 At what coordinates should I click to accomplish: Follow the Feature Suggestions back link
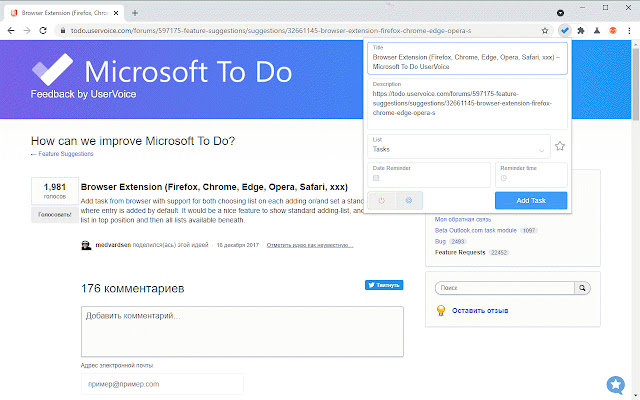point(62,154)
